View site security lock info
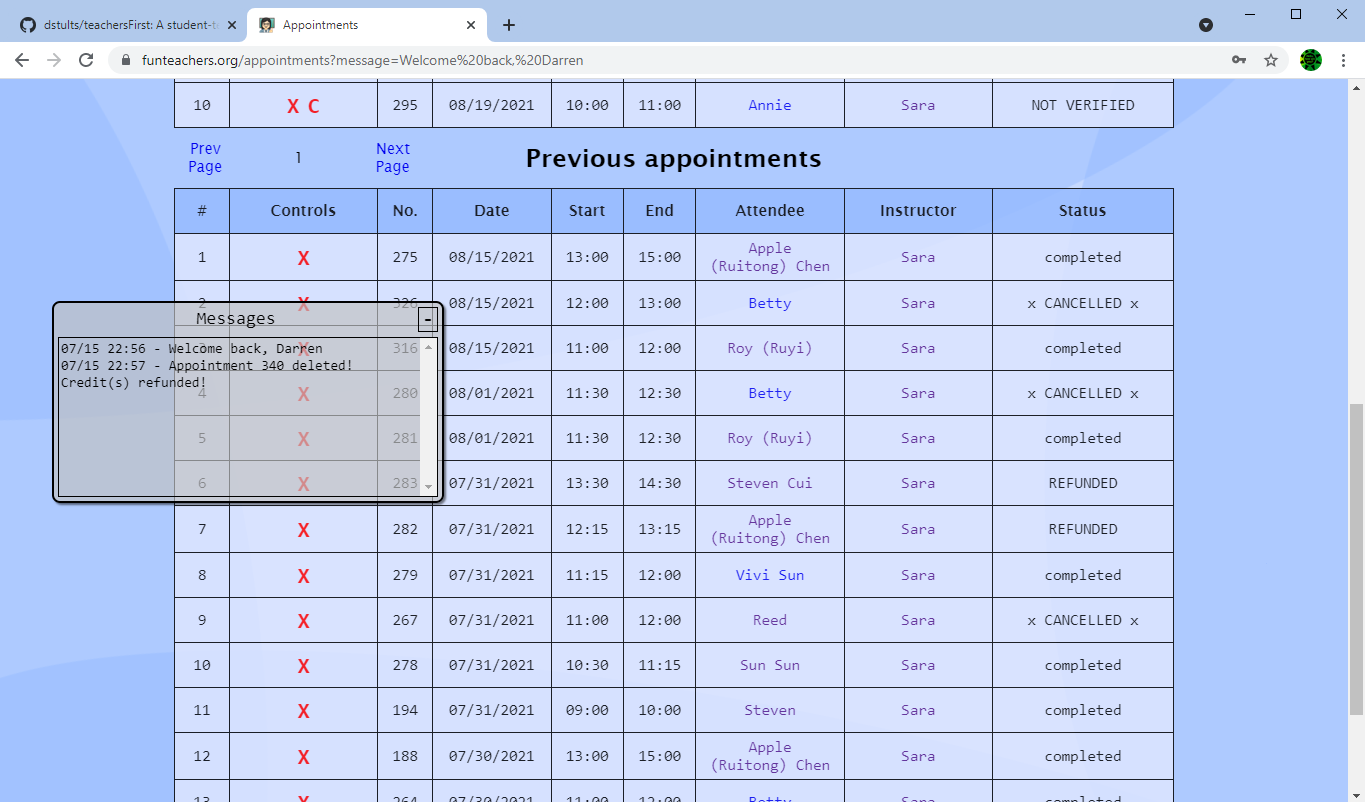 point(125,60)
